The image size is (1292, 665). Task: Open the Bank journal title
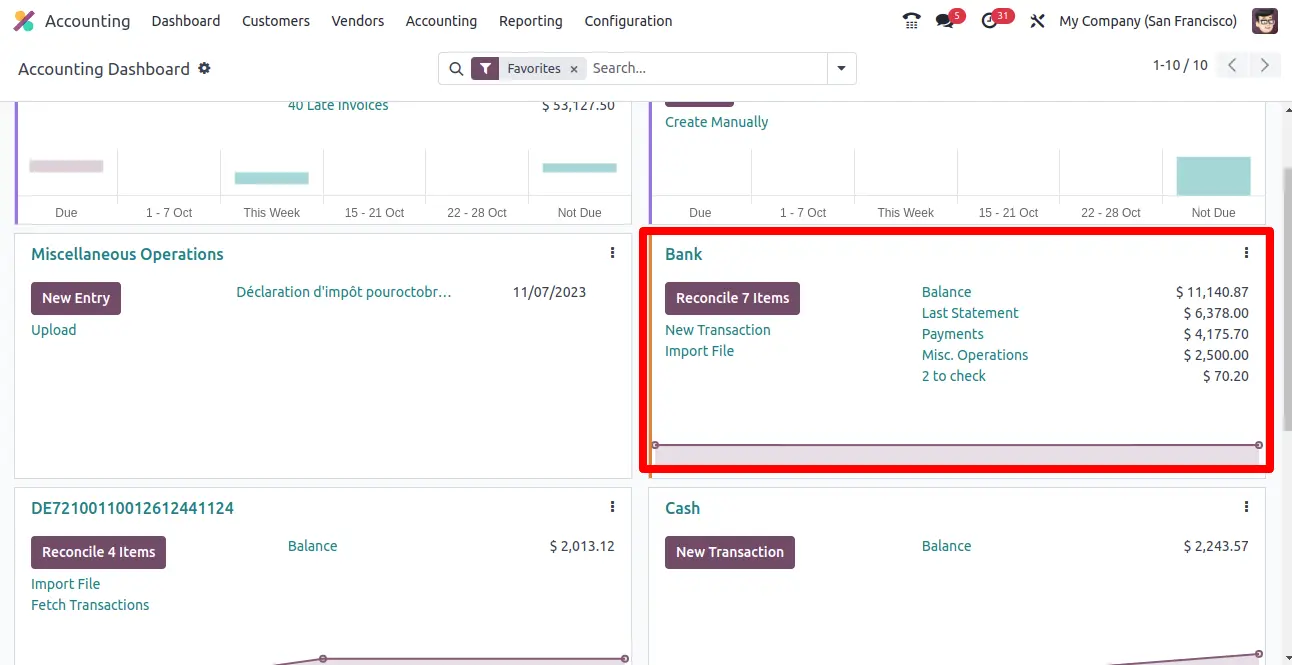pyautogui.click(x=684, y=254)
